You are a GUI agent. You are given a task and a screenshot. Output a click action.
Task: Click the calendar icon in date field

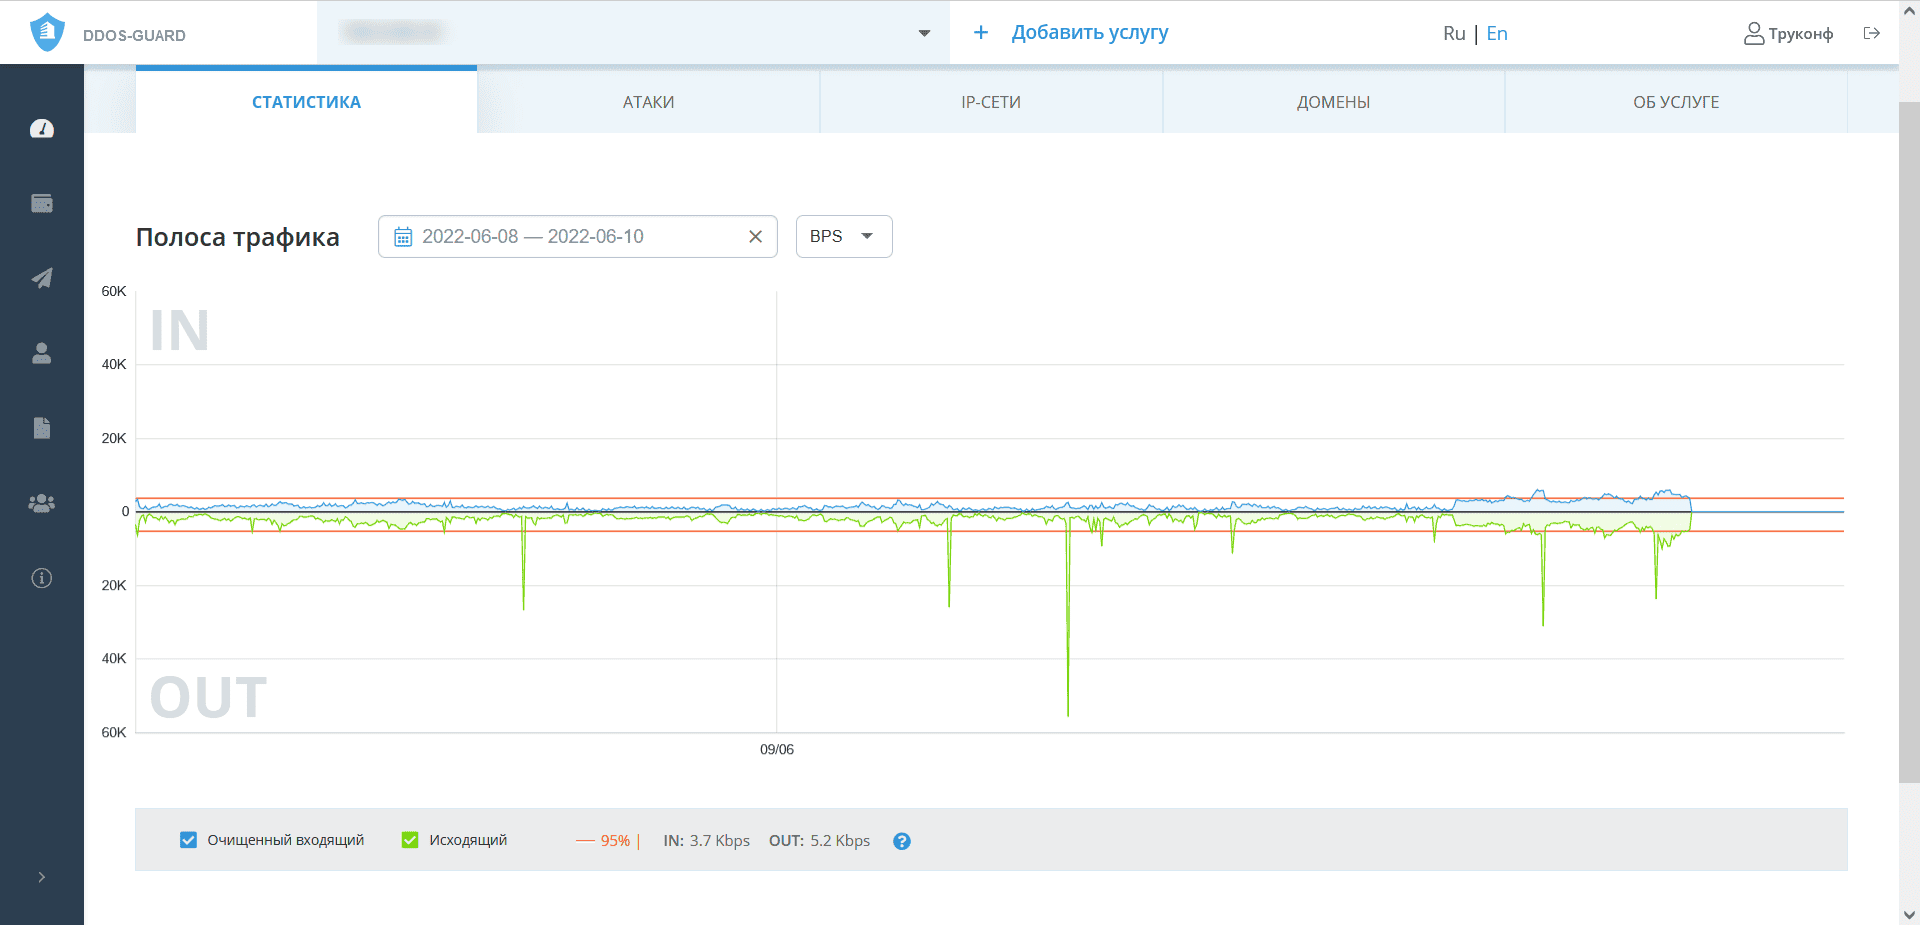point(403,237)
